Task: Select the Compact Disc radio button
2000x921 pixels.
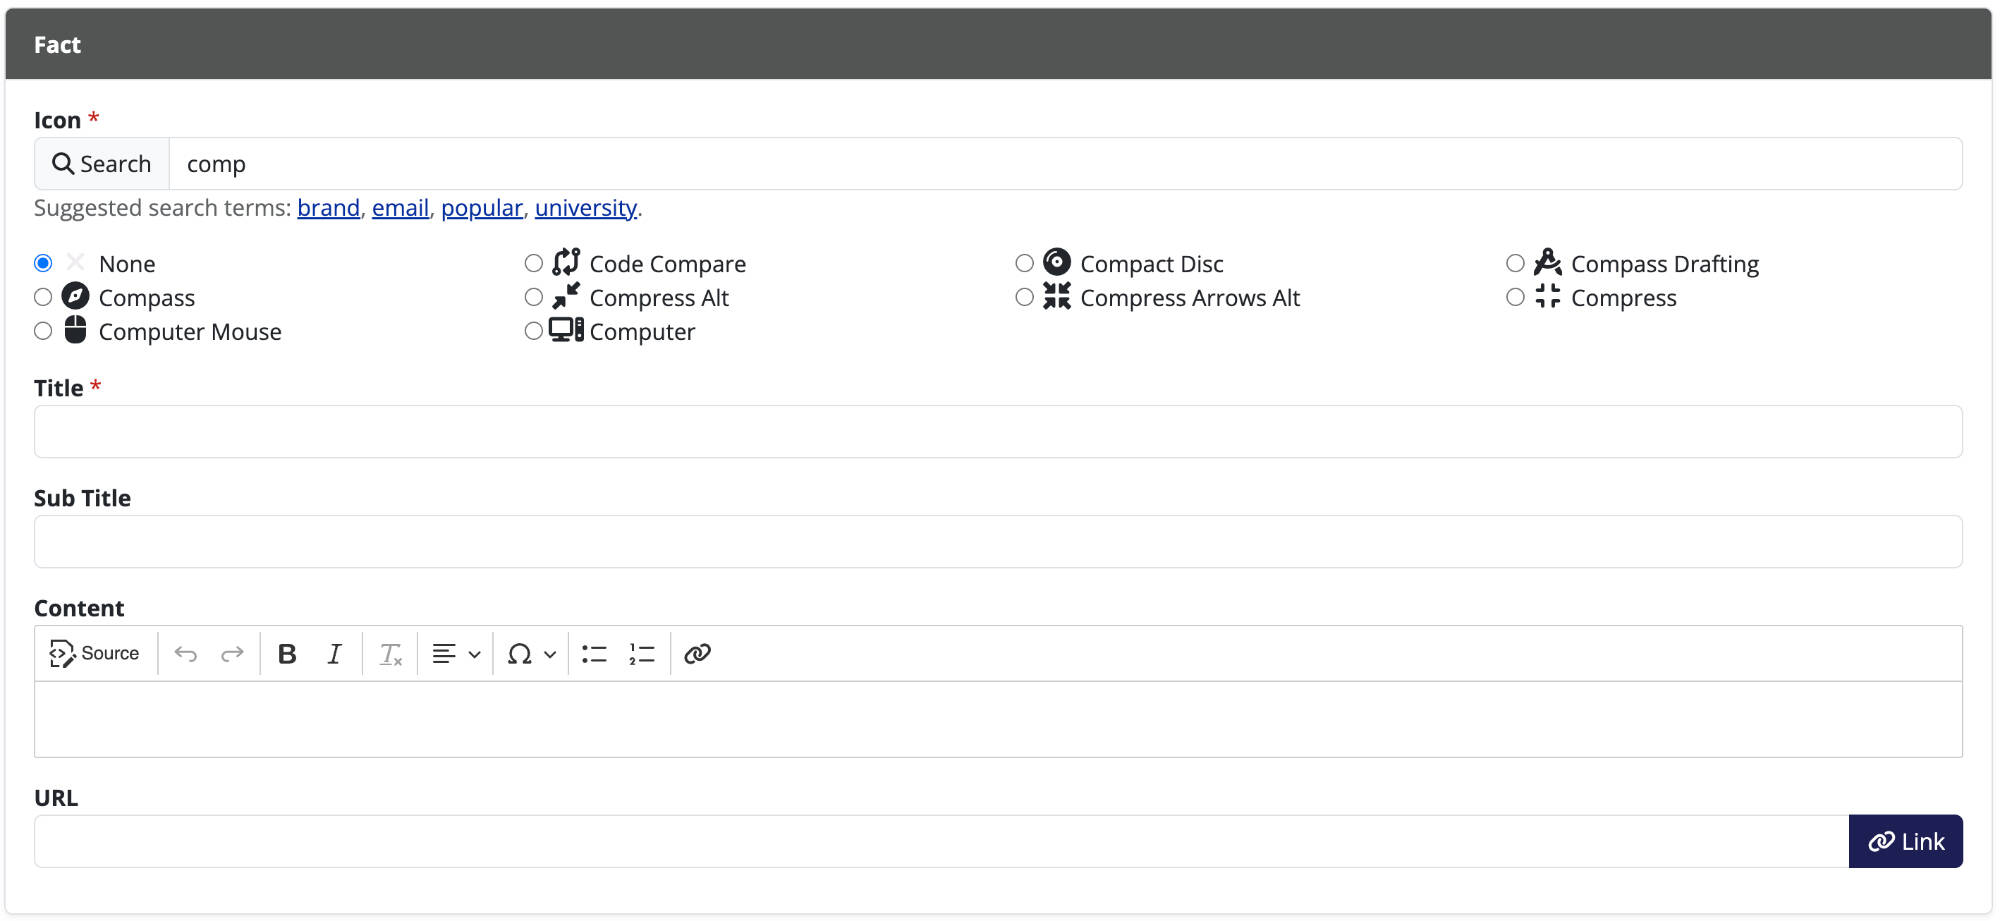Action: tap(1024, 263)
